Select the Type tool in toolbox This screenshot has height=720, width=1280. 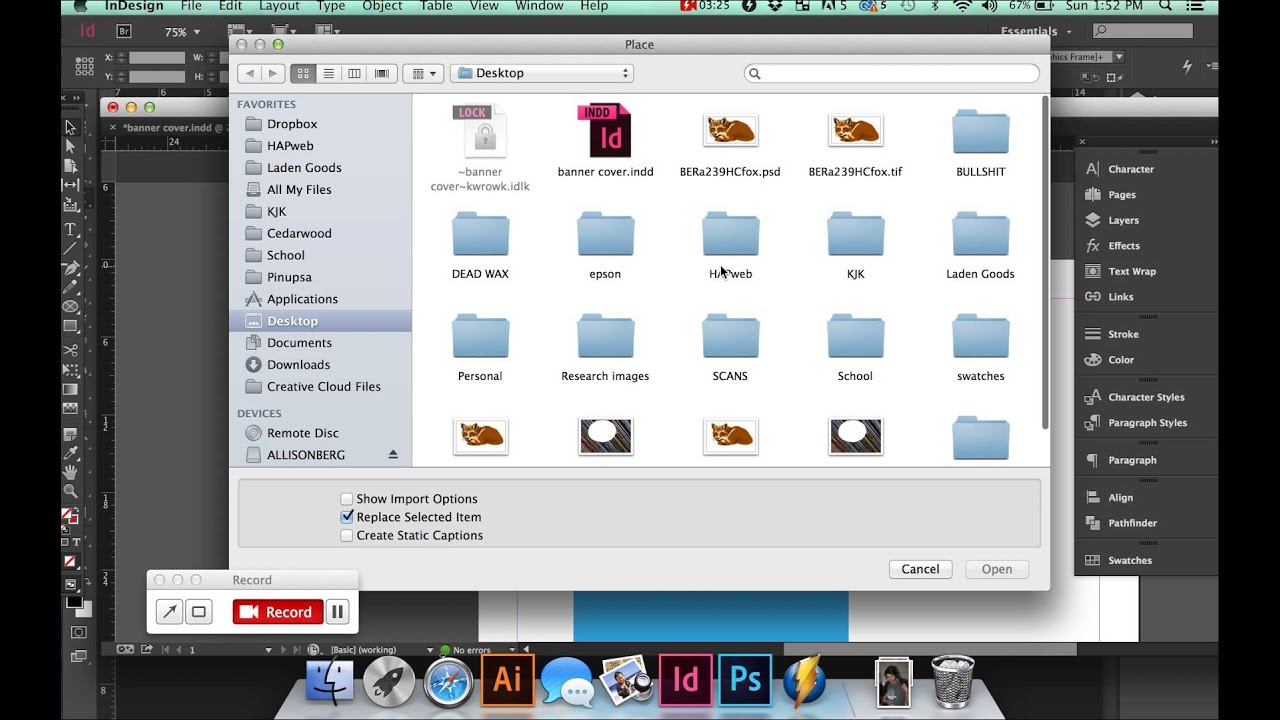click(x=70, y=229)
